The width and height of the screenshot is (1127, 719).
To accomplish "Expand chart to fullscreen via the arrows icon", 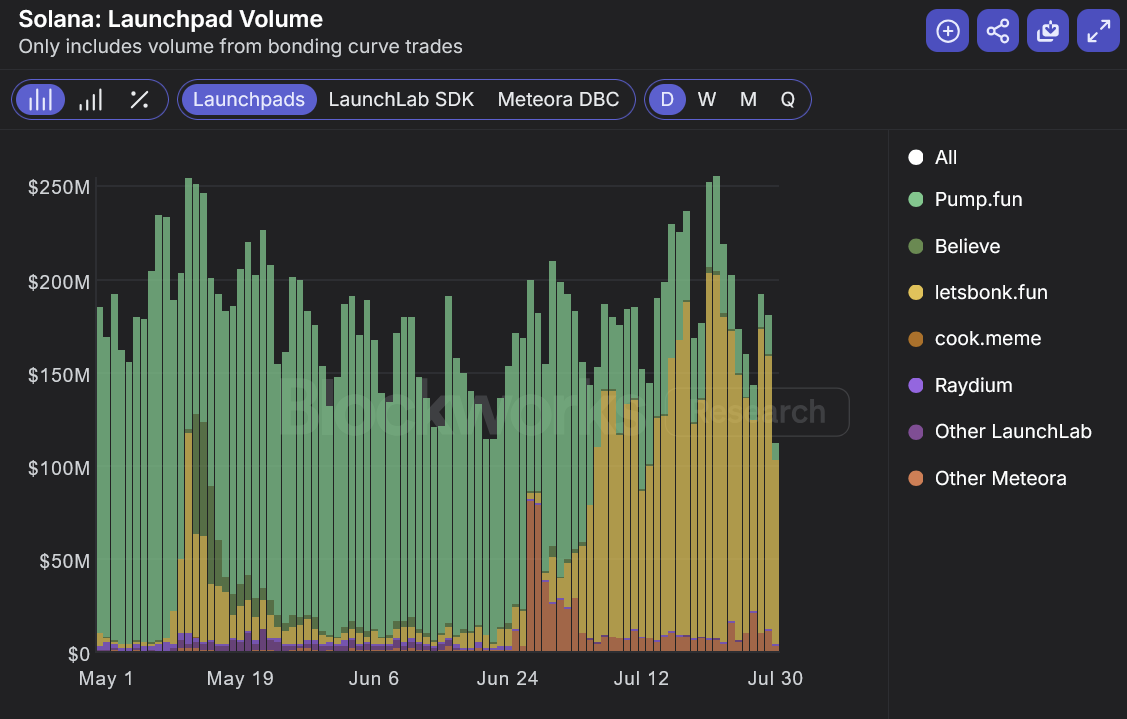I will [x=1097, y=30].
